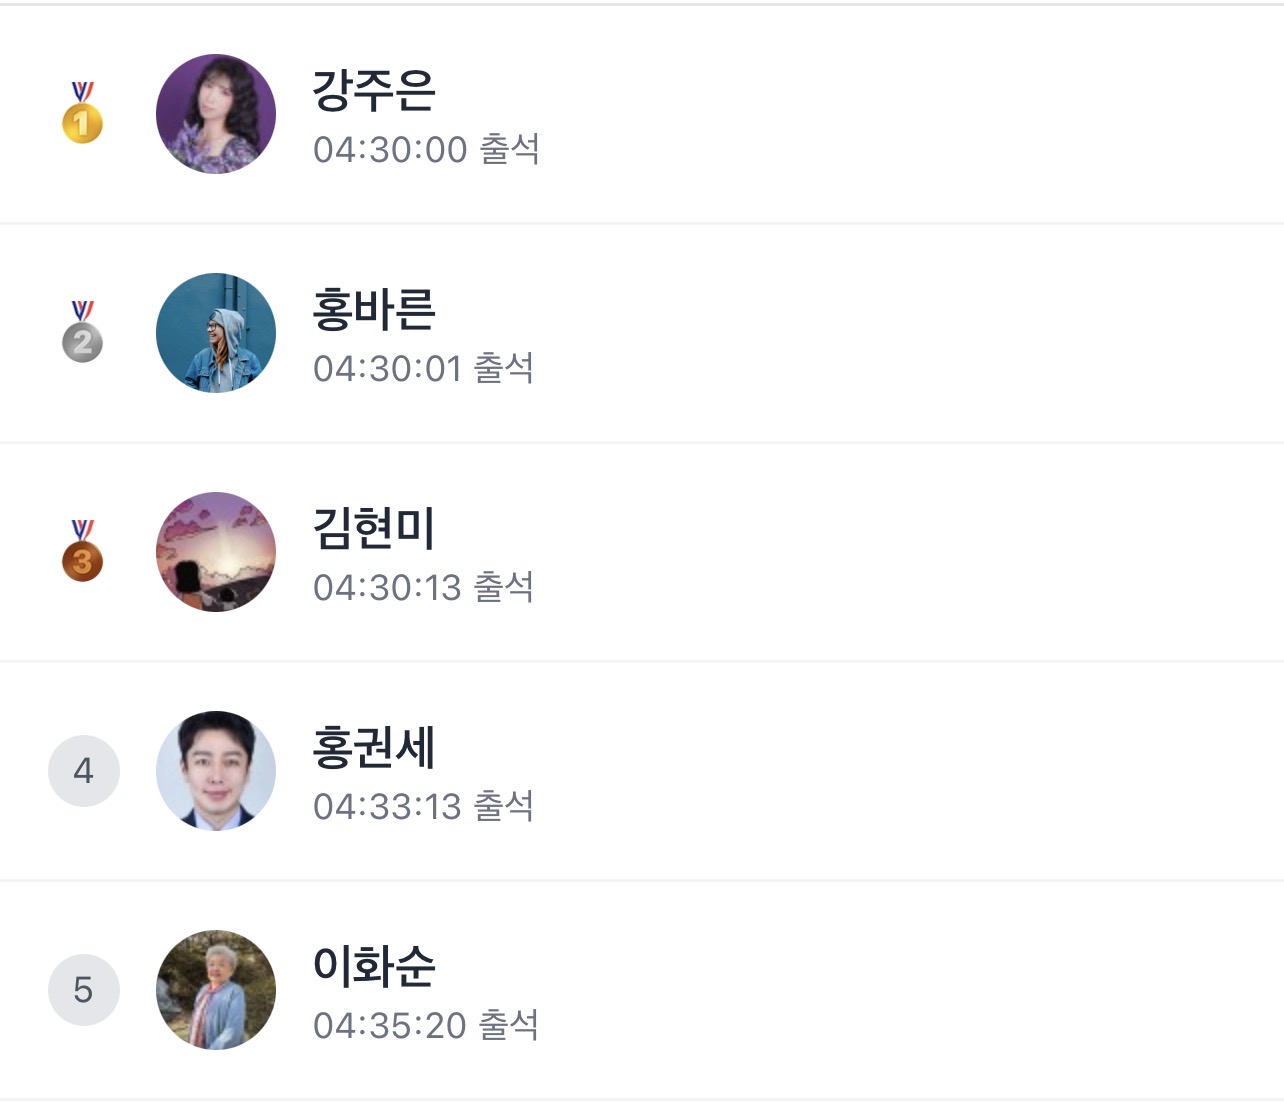Open 김현미's profile picture

point(216,552)
